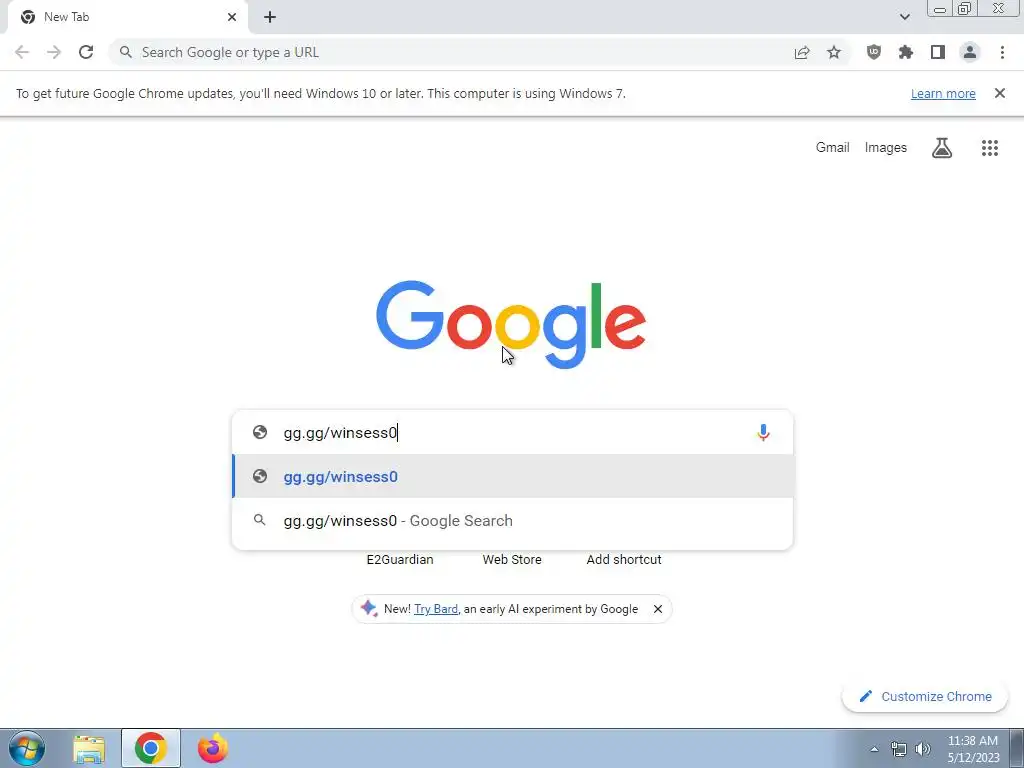Open the Windows Start menu
The image size is (1024, 768).
tap(27, 748)
